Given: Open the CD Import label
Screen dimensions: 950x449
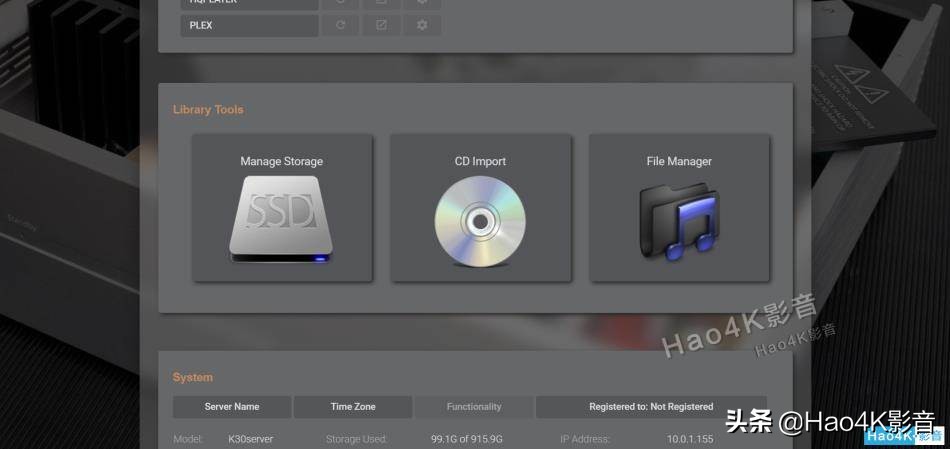Looking at the screenshot, I should (x=480, y=161).
